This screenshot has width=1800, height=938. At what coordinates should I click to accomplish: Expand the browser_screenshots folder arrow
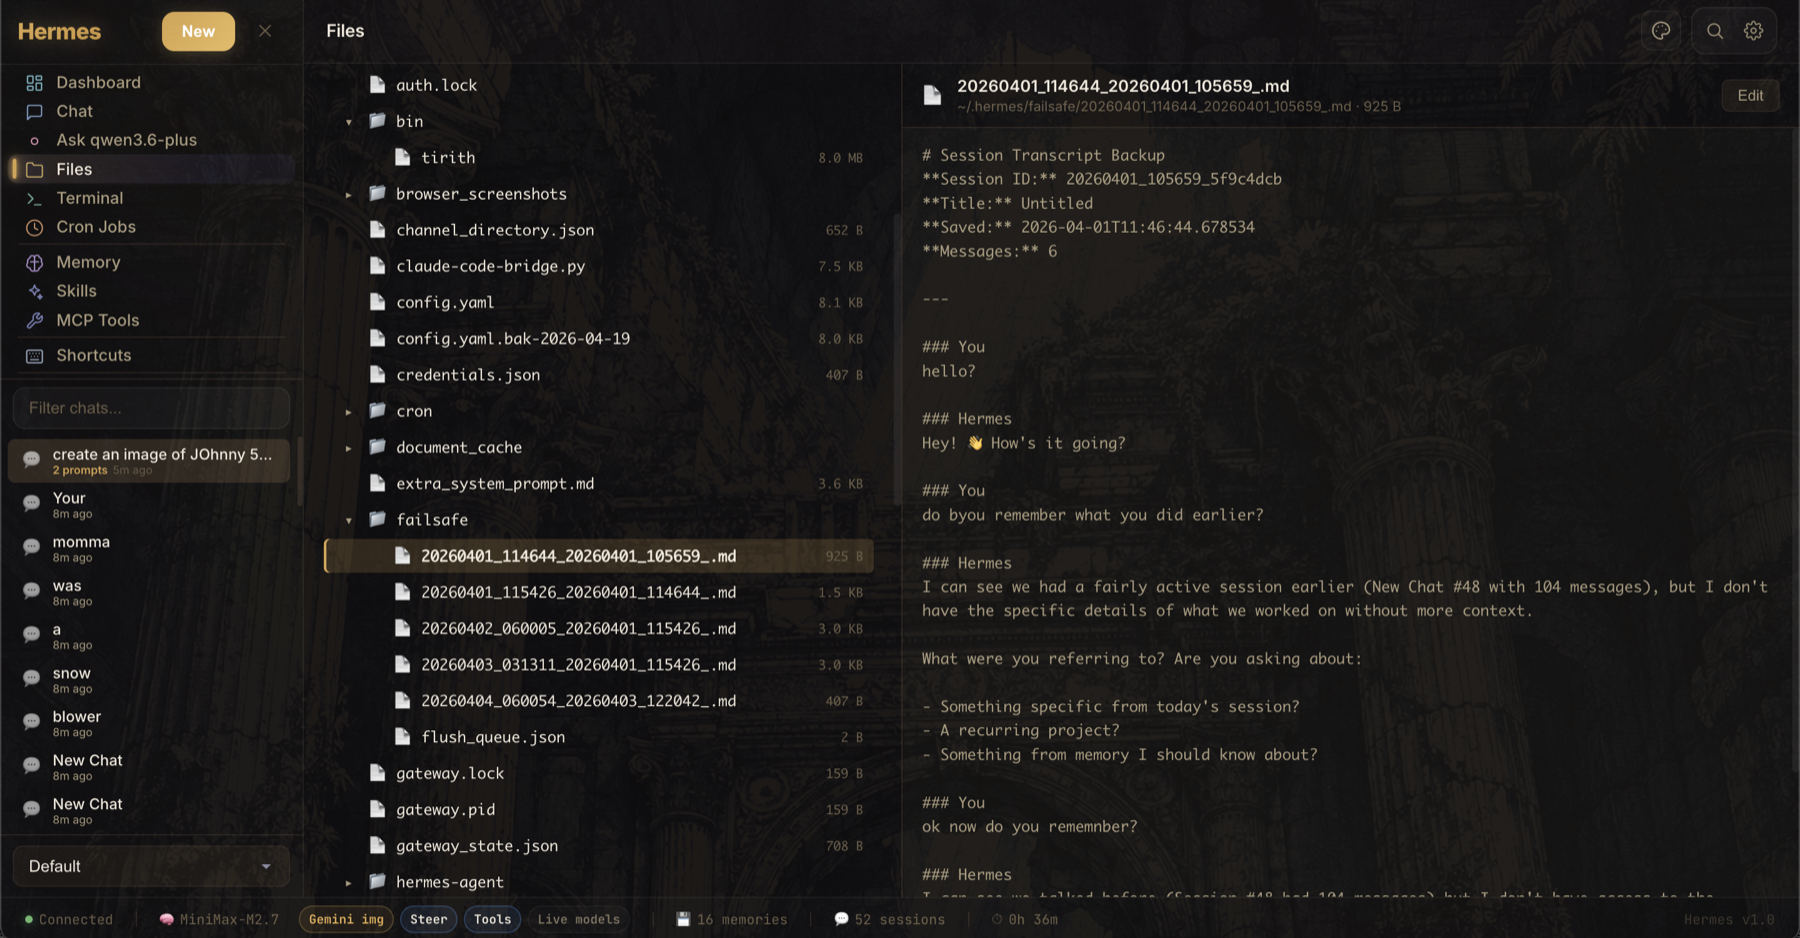click(x=349, y=194)
